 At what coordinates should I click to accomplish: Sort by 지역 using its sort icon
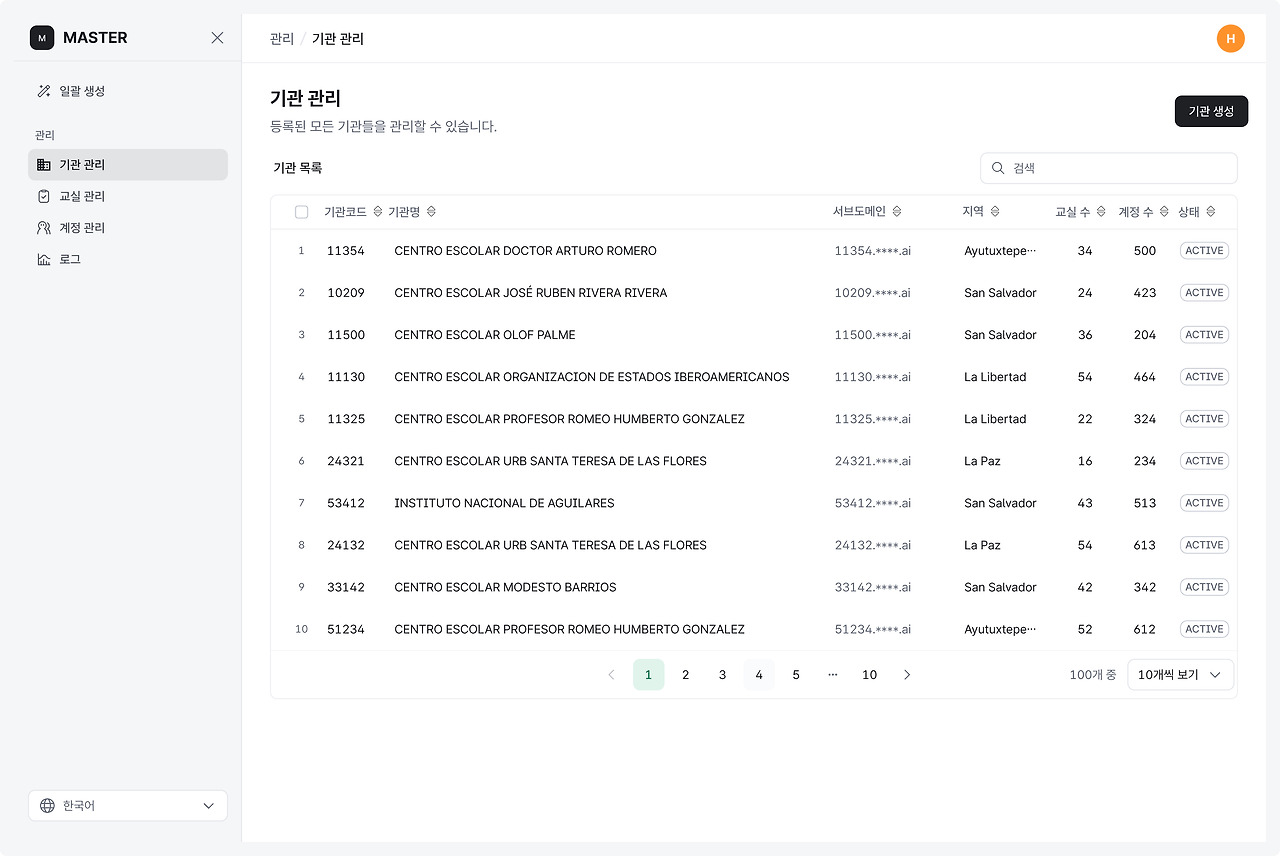995,212
